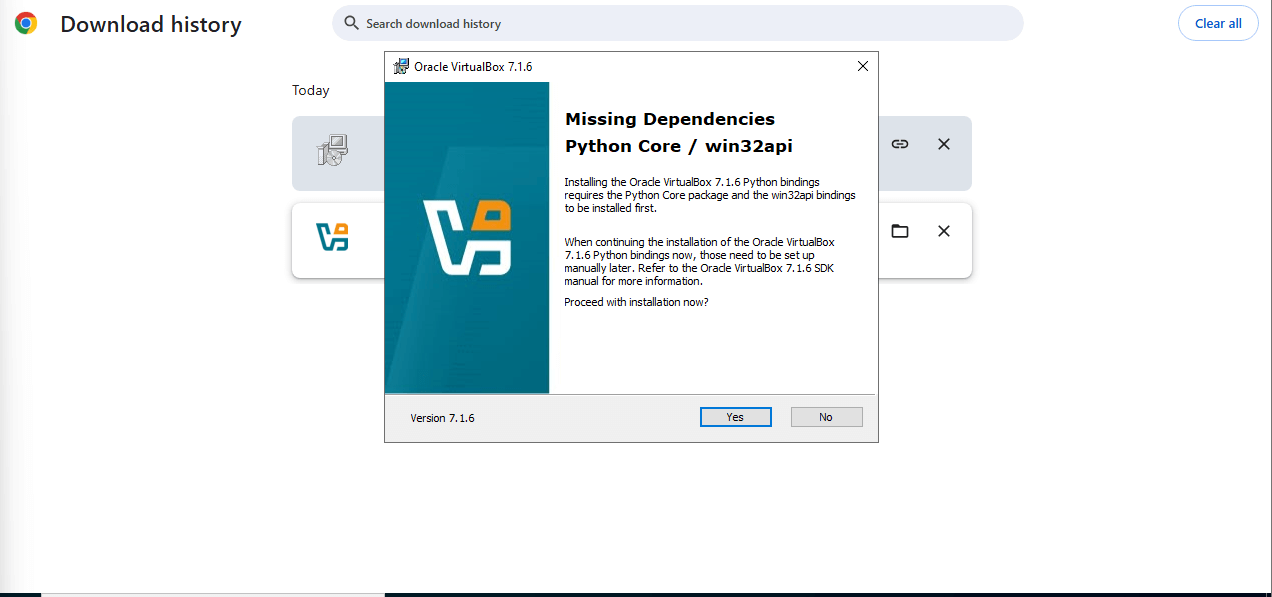This screenshot has width=1272, height=597.
Task: Show VirtualBox download in folder
Action: (900, 231)
